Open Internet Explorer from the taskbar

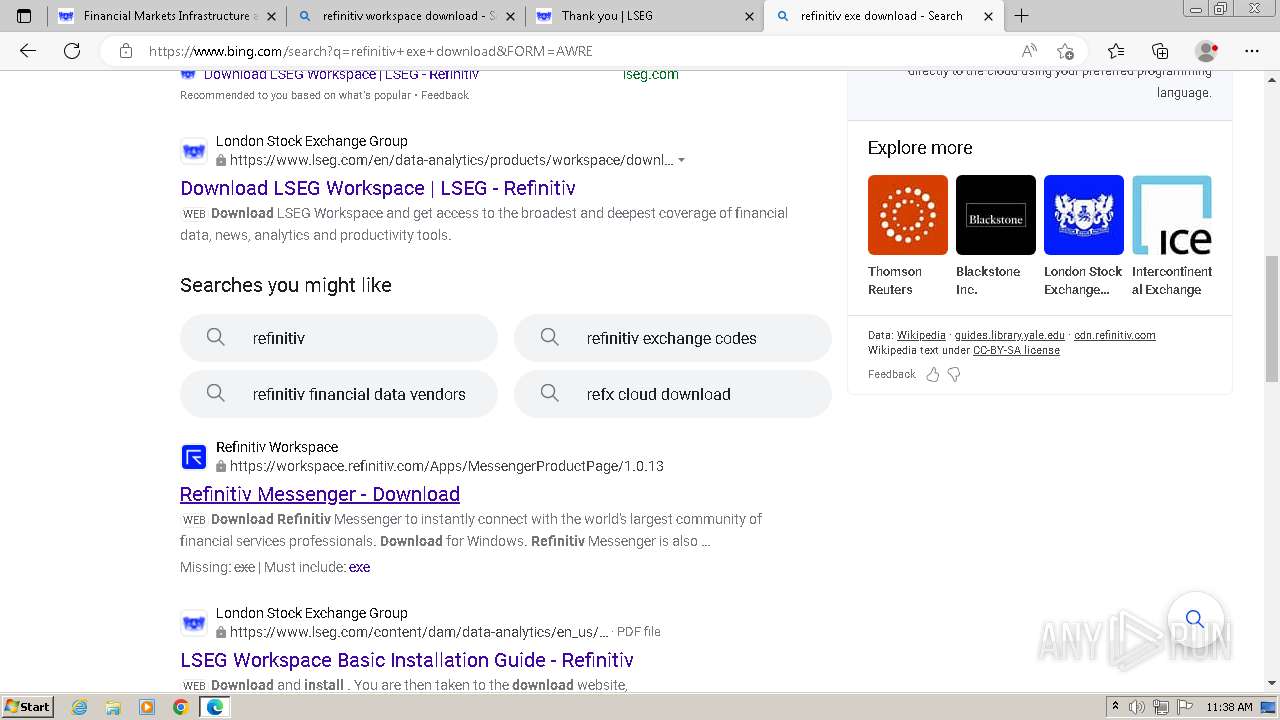point(80,707)
